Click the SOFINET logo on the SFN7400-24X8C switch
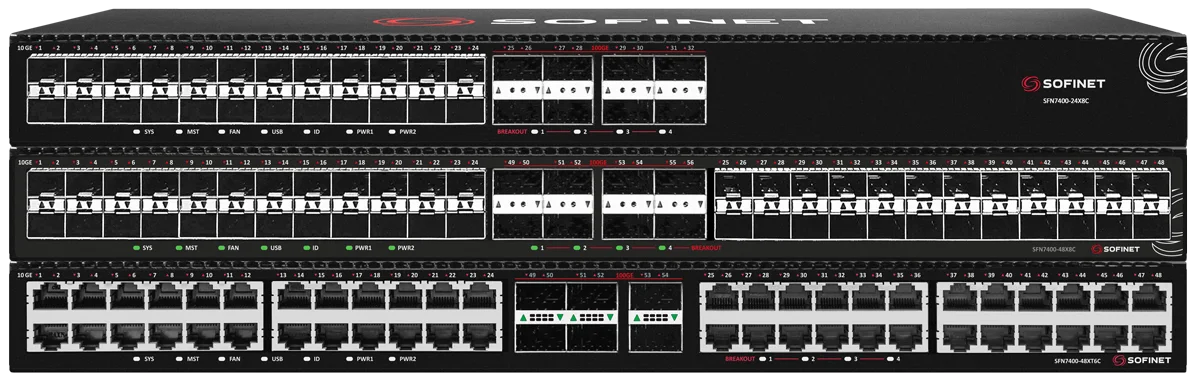This screenshot has width=1200, height=384. (x=1063, y=84)
